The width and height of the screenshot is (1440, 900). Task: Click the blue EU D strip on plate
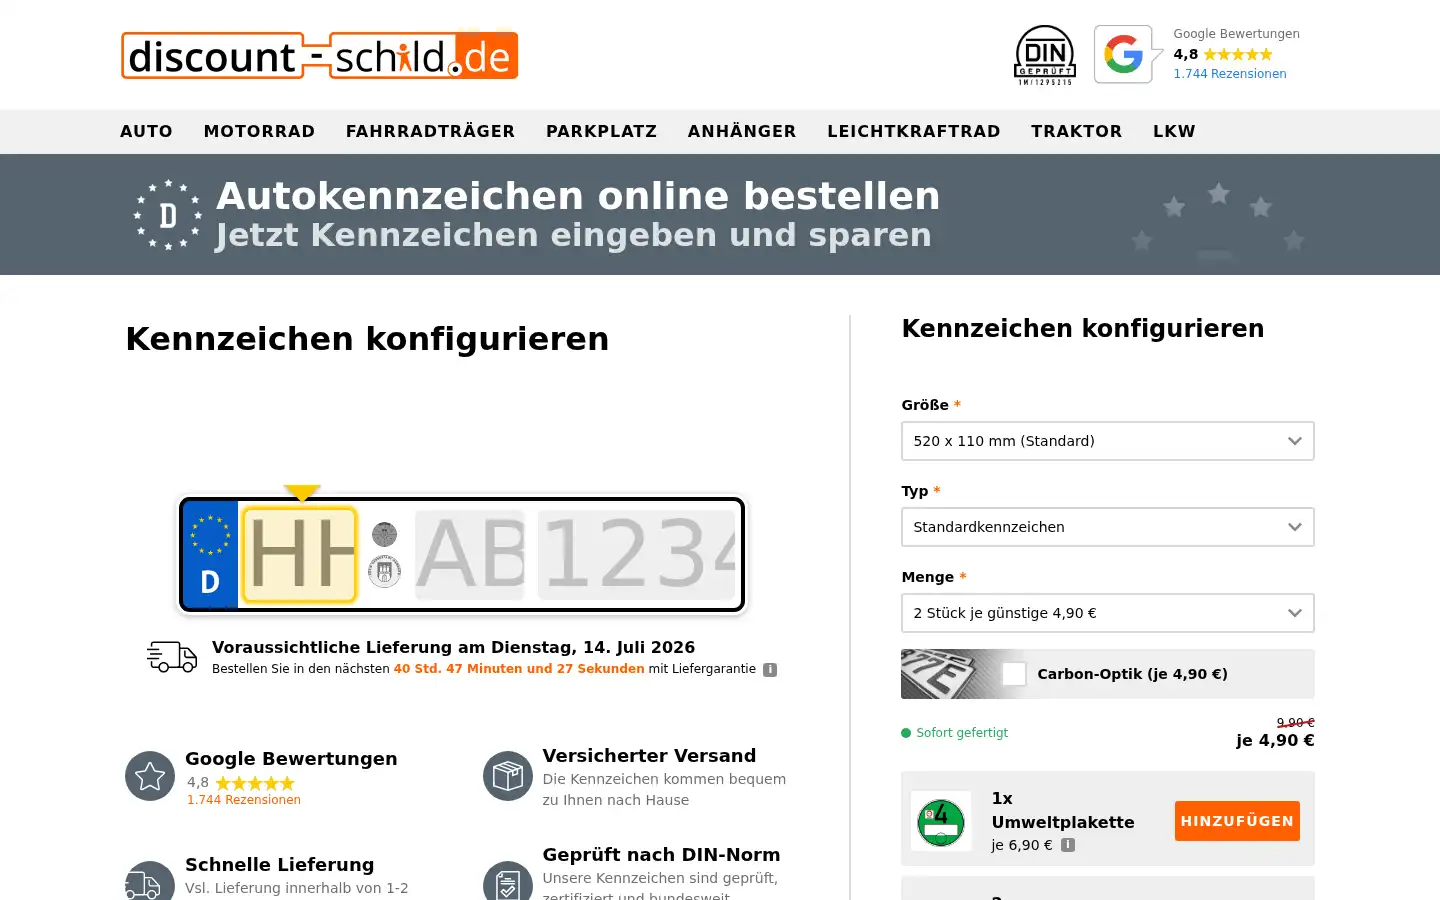[210, 555]
